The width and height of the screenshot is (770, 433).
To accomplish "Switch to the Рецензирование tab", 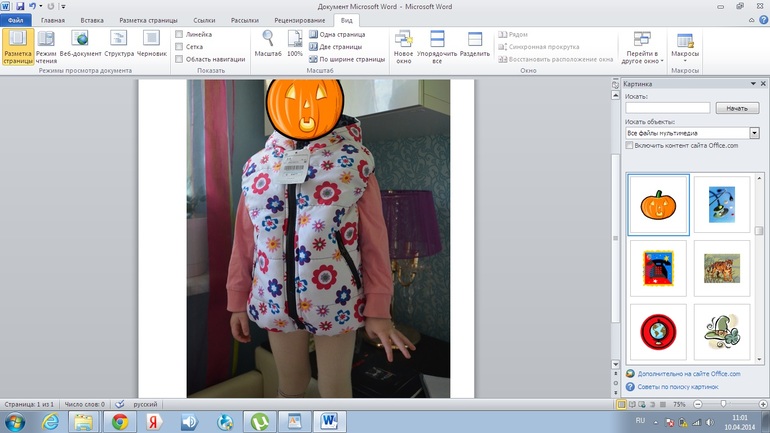I will (299, 20).
